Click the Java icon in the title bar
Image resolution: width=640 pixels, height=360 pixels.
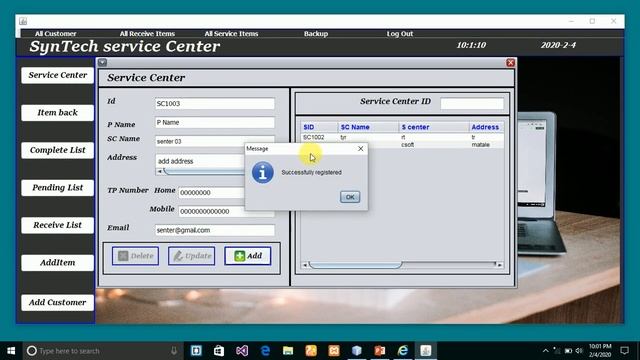pyautogui.click(x=23, y=21)
